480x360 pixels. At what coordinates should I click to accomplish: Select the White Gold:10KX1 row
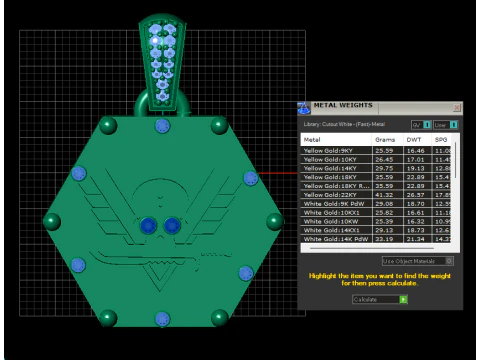(x=376, y=212)
